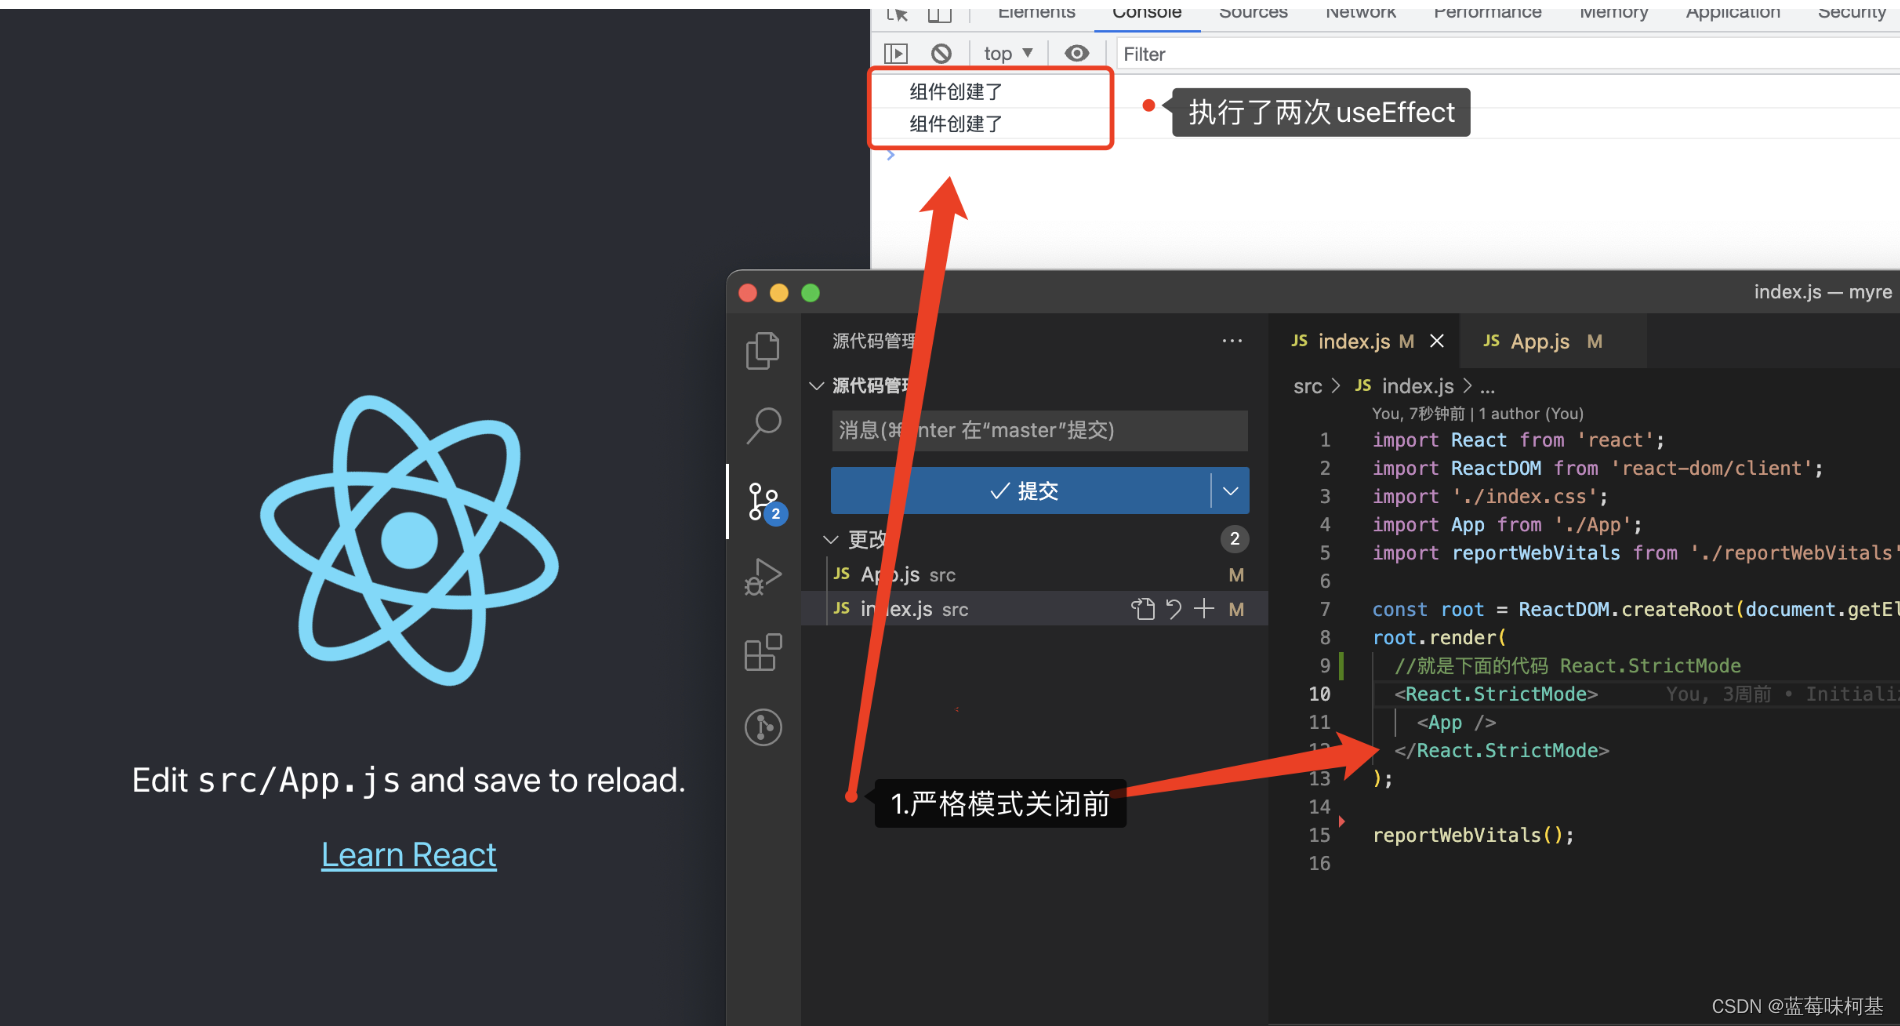Click the first 组件创建了 console log line

[x=956, y=92]
